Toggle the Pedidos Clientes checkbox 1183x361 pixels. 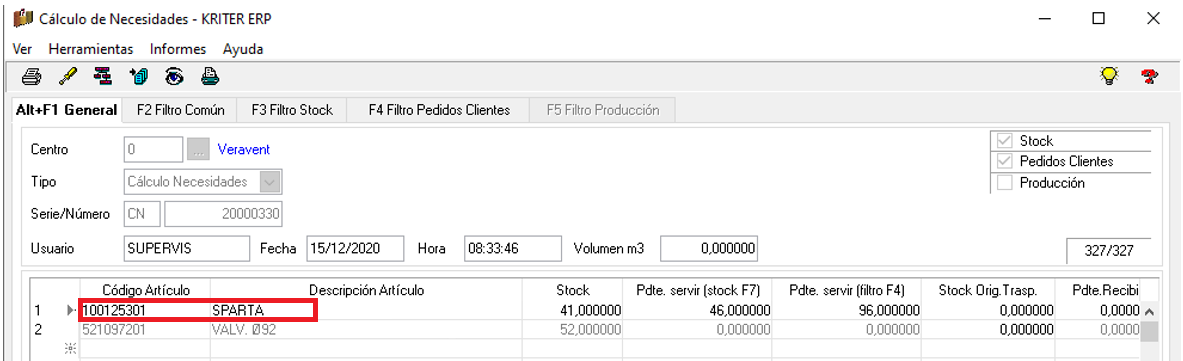(x=1003, y=162)
